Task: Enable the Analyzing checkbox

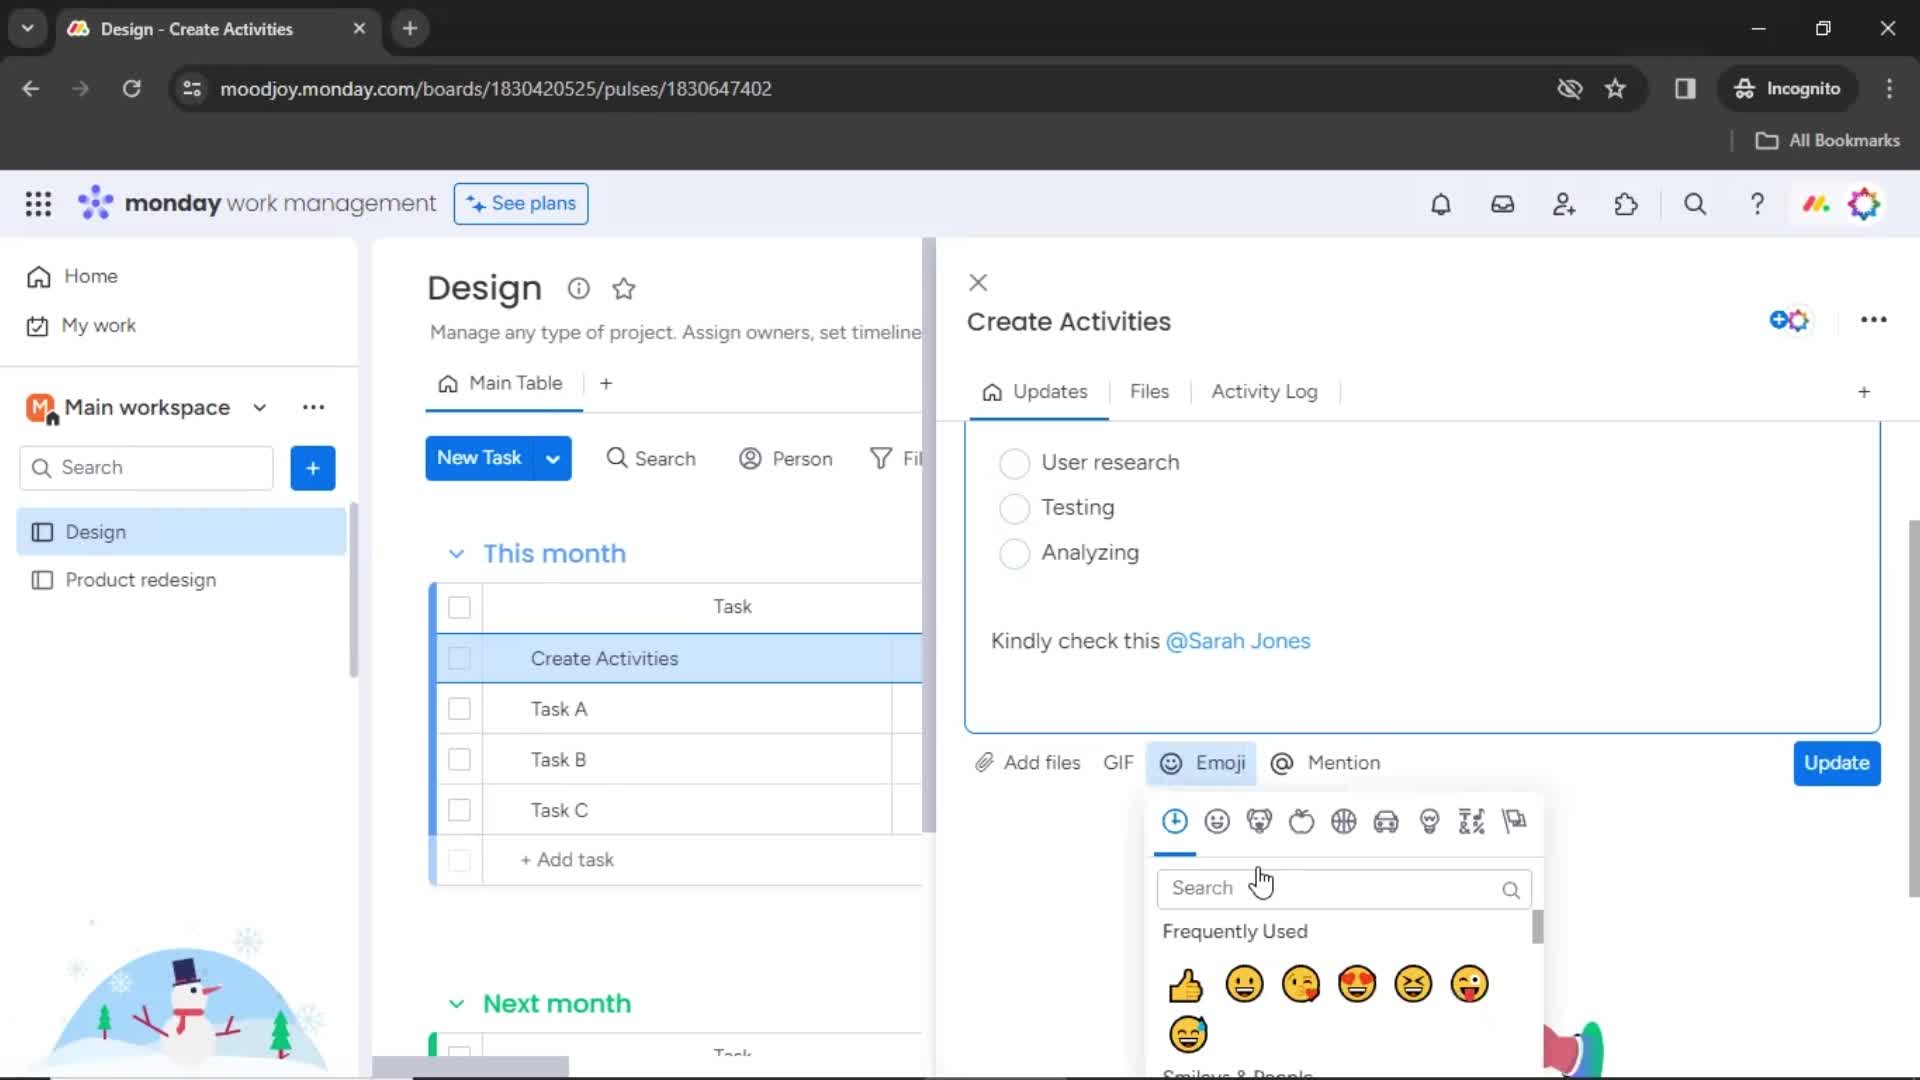Action: click(1014, 553)
